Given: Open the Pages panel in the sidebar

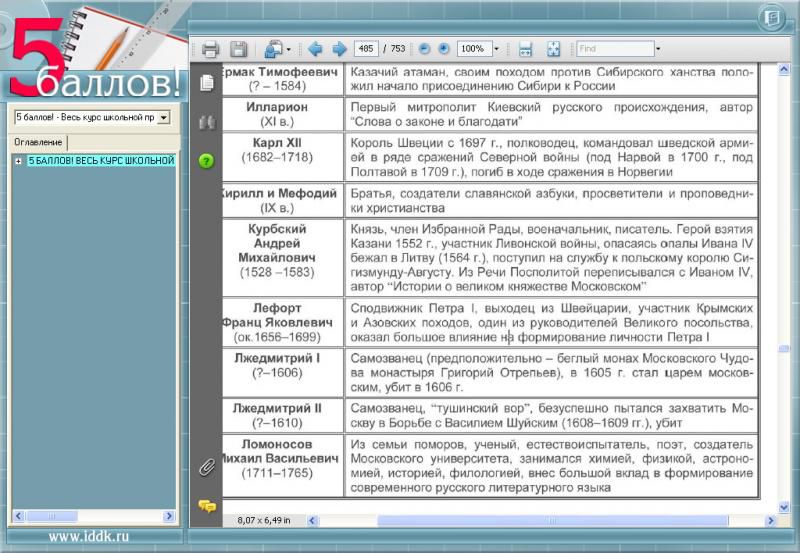Looking at the screenshot, I should point(207,83).
